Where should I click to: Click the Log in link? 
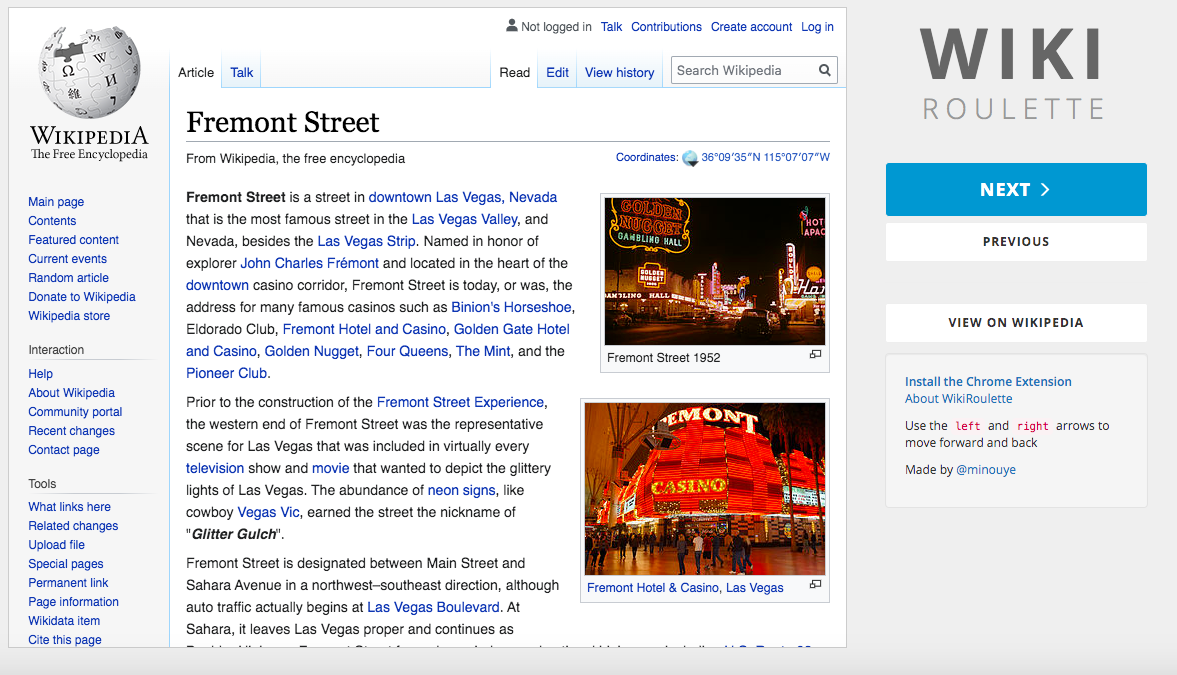(x=817, y=27)
